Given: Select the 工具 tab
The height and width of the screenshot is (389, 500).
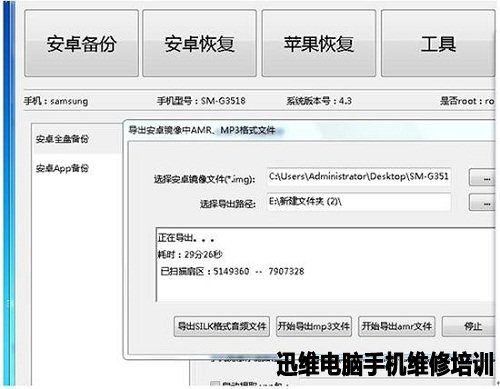Looking at the screenshot, I should (438, 43).
